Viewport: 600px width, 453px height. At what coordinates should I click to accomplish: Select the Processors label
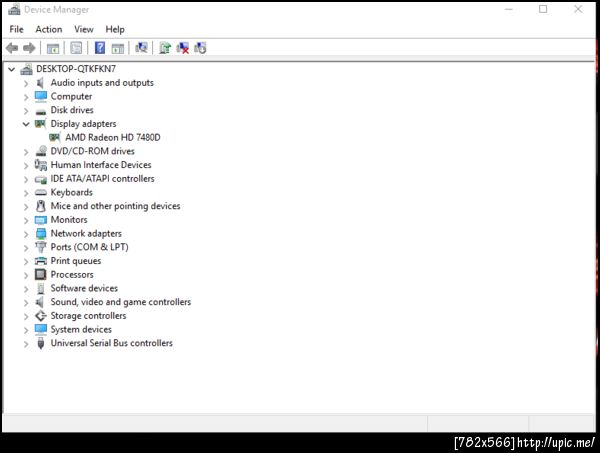coord(72,275)
